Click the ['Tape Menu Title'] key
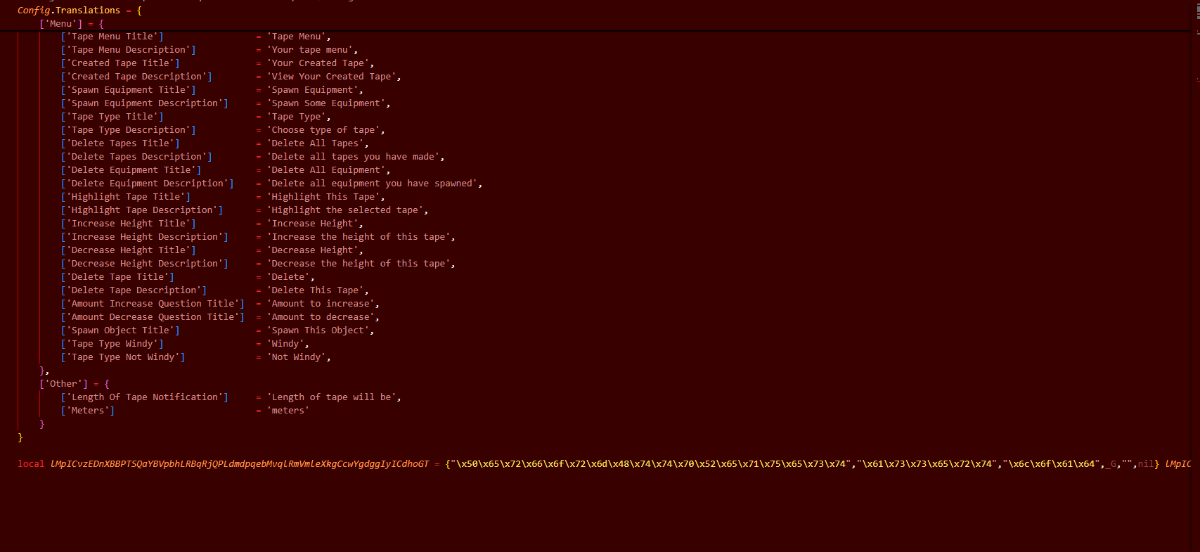 coord(112,36)
